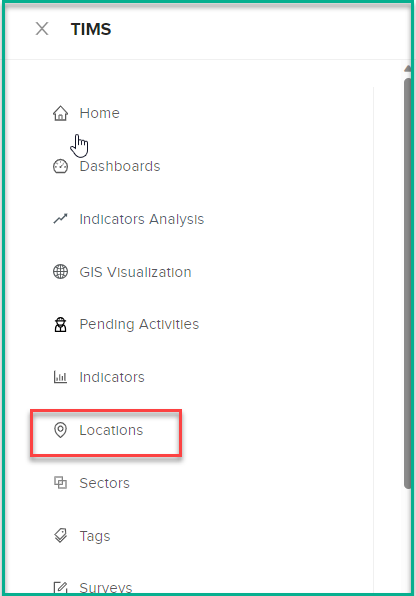Select GIS Visualization from the menu
Viewport: 416px width, 596px height.
135,272
